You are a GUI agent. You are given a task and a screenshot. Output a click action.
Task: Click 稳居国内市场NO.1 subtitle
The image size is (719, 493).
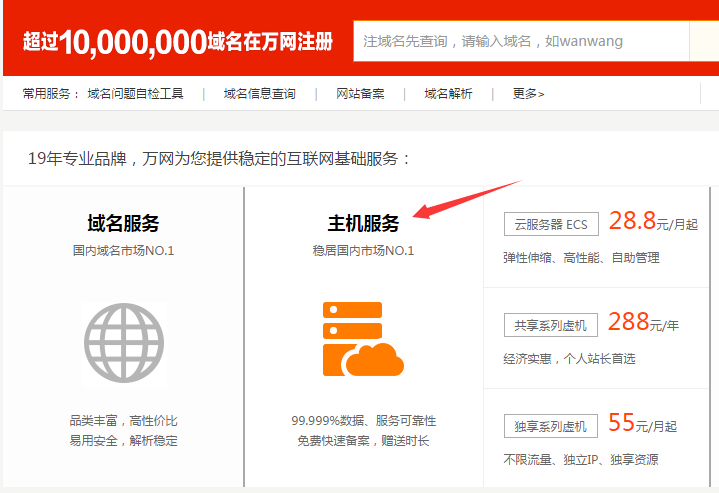(363, 251)
